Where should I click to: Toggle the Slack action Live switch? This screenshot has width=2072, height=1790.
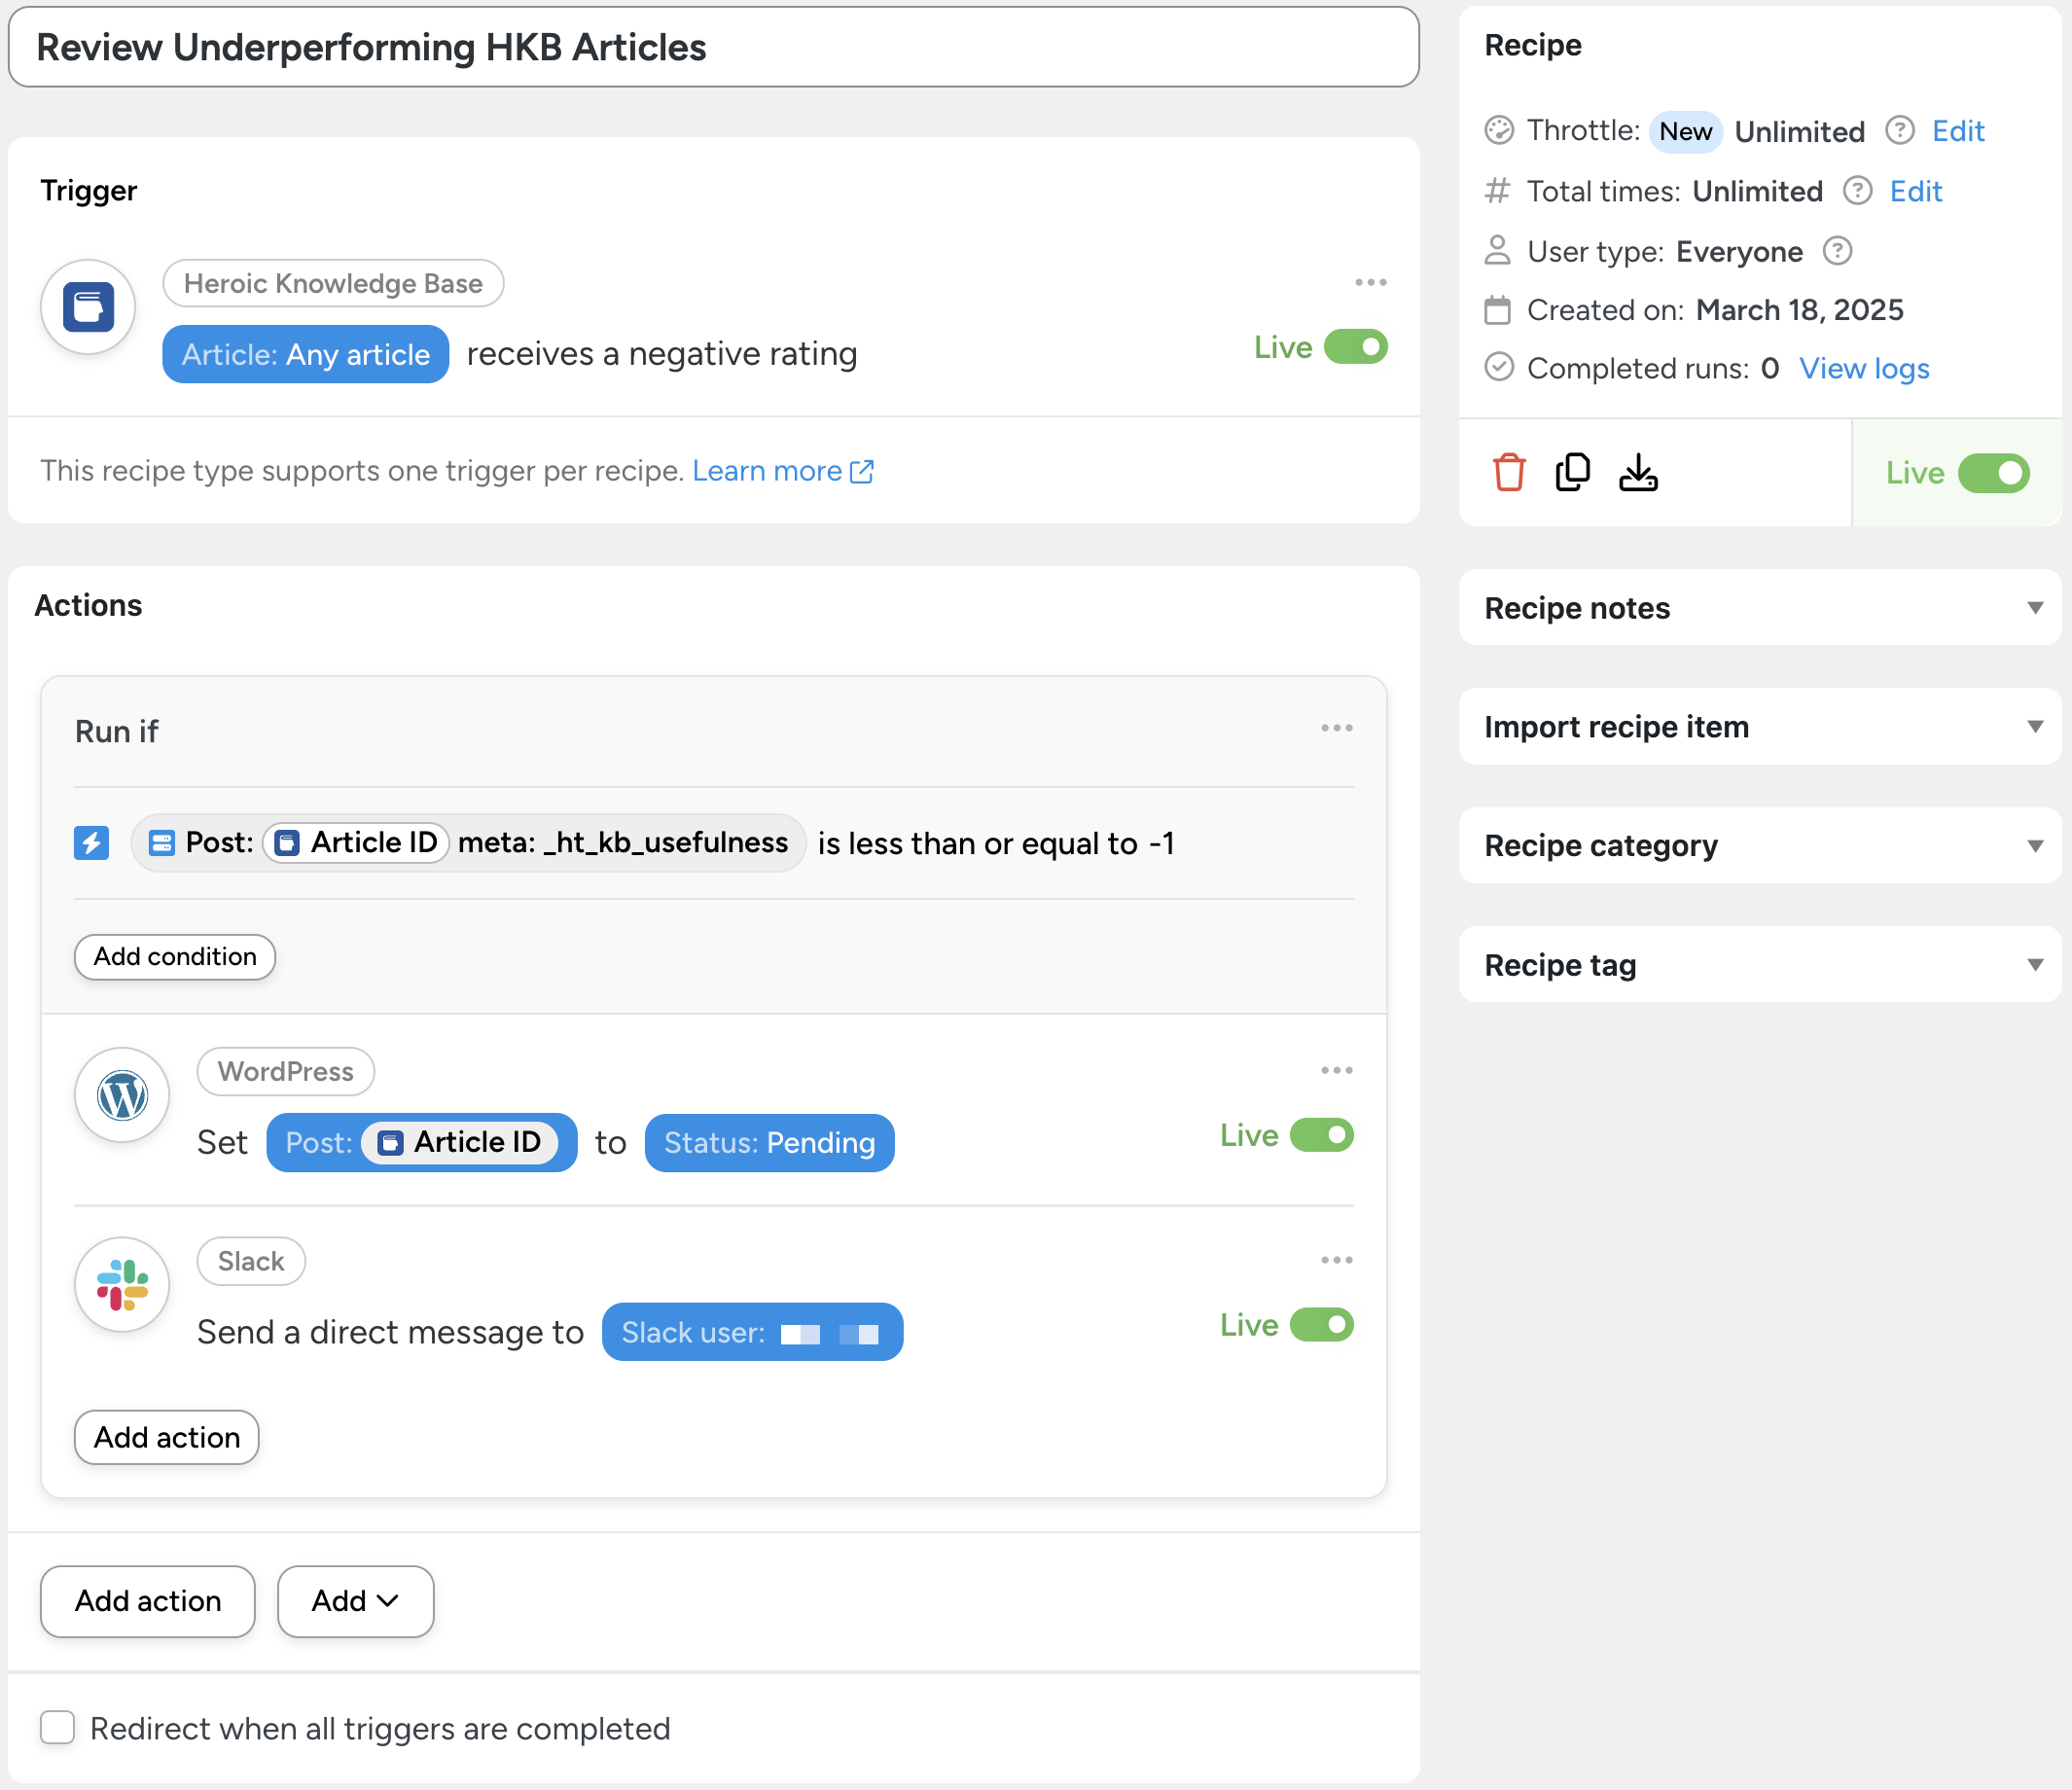(x=1321, y=1325)
